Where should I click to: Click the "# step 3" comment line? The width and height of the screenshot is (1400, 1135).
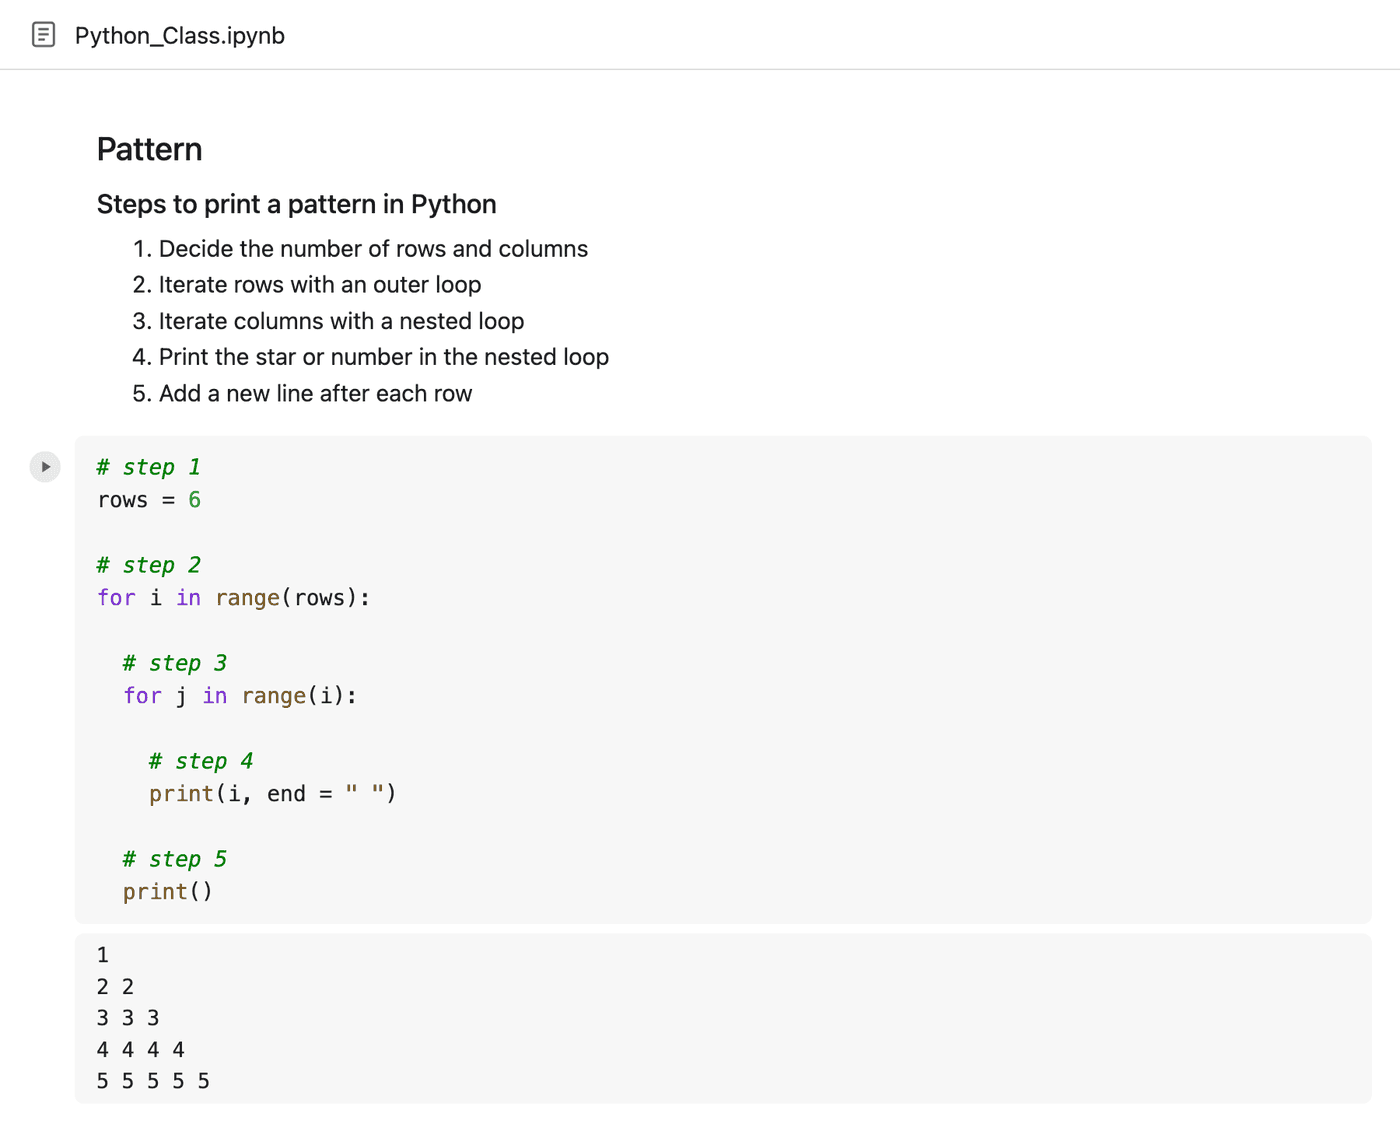[175, 663]
